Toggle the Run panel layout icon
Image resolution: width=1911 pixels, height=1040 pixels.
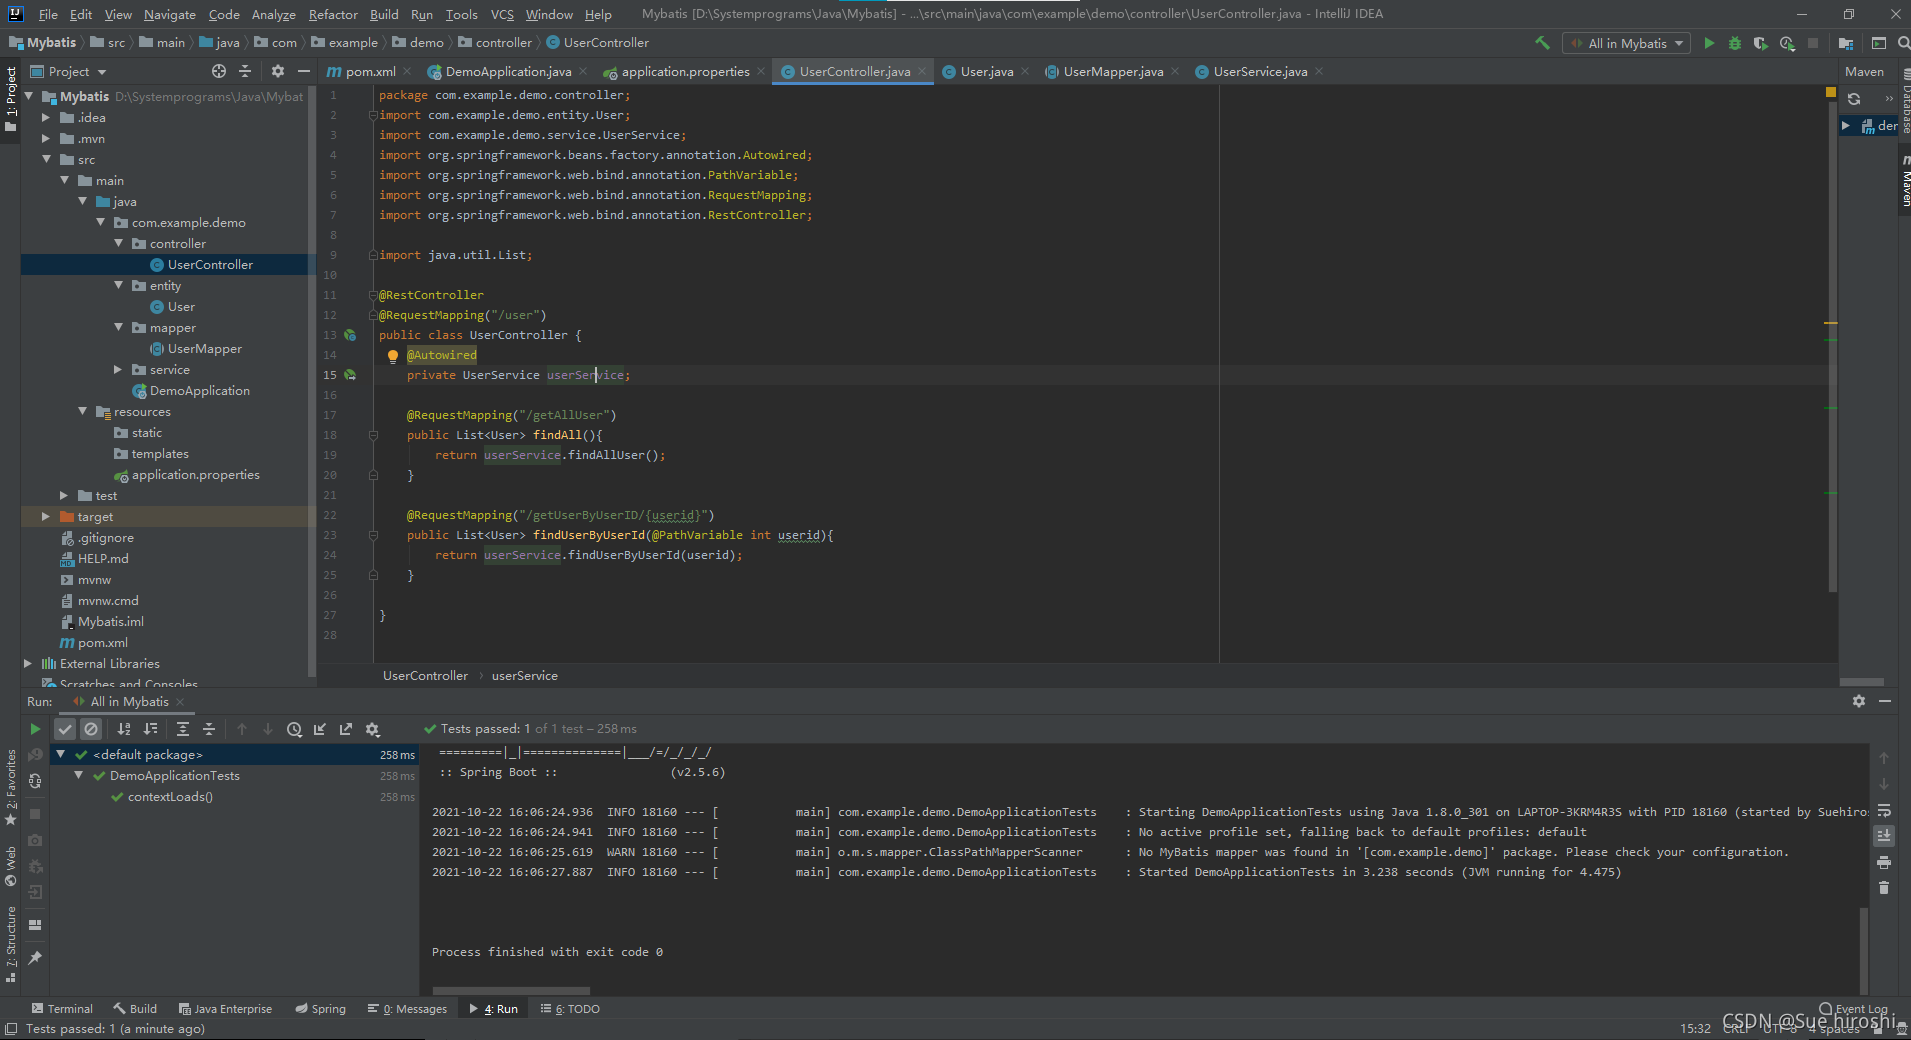[x=35, y=925]
